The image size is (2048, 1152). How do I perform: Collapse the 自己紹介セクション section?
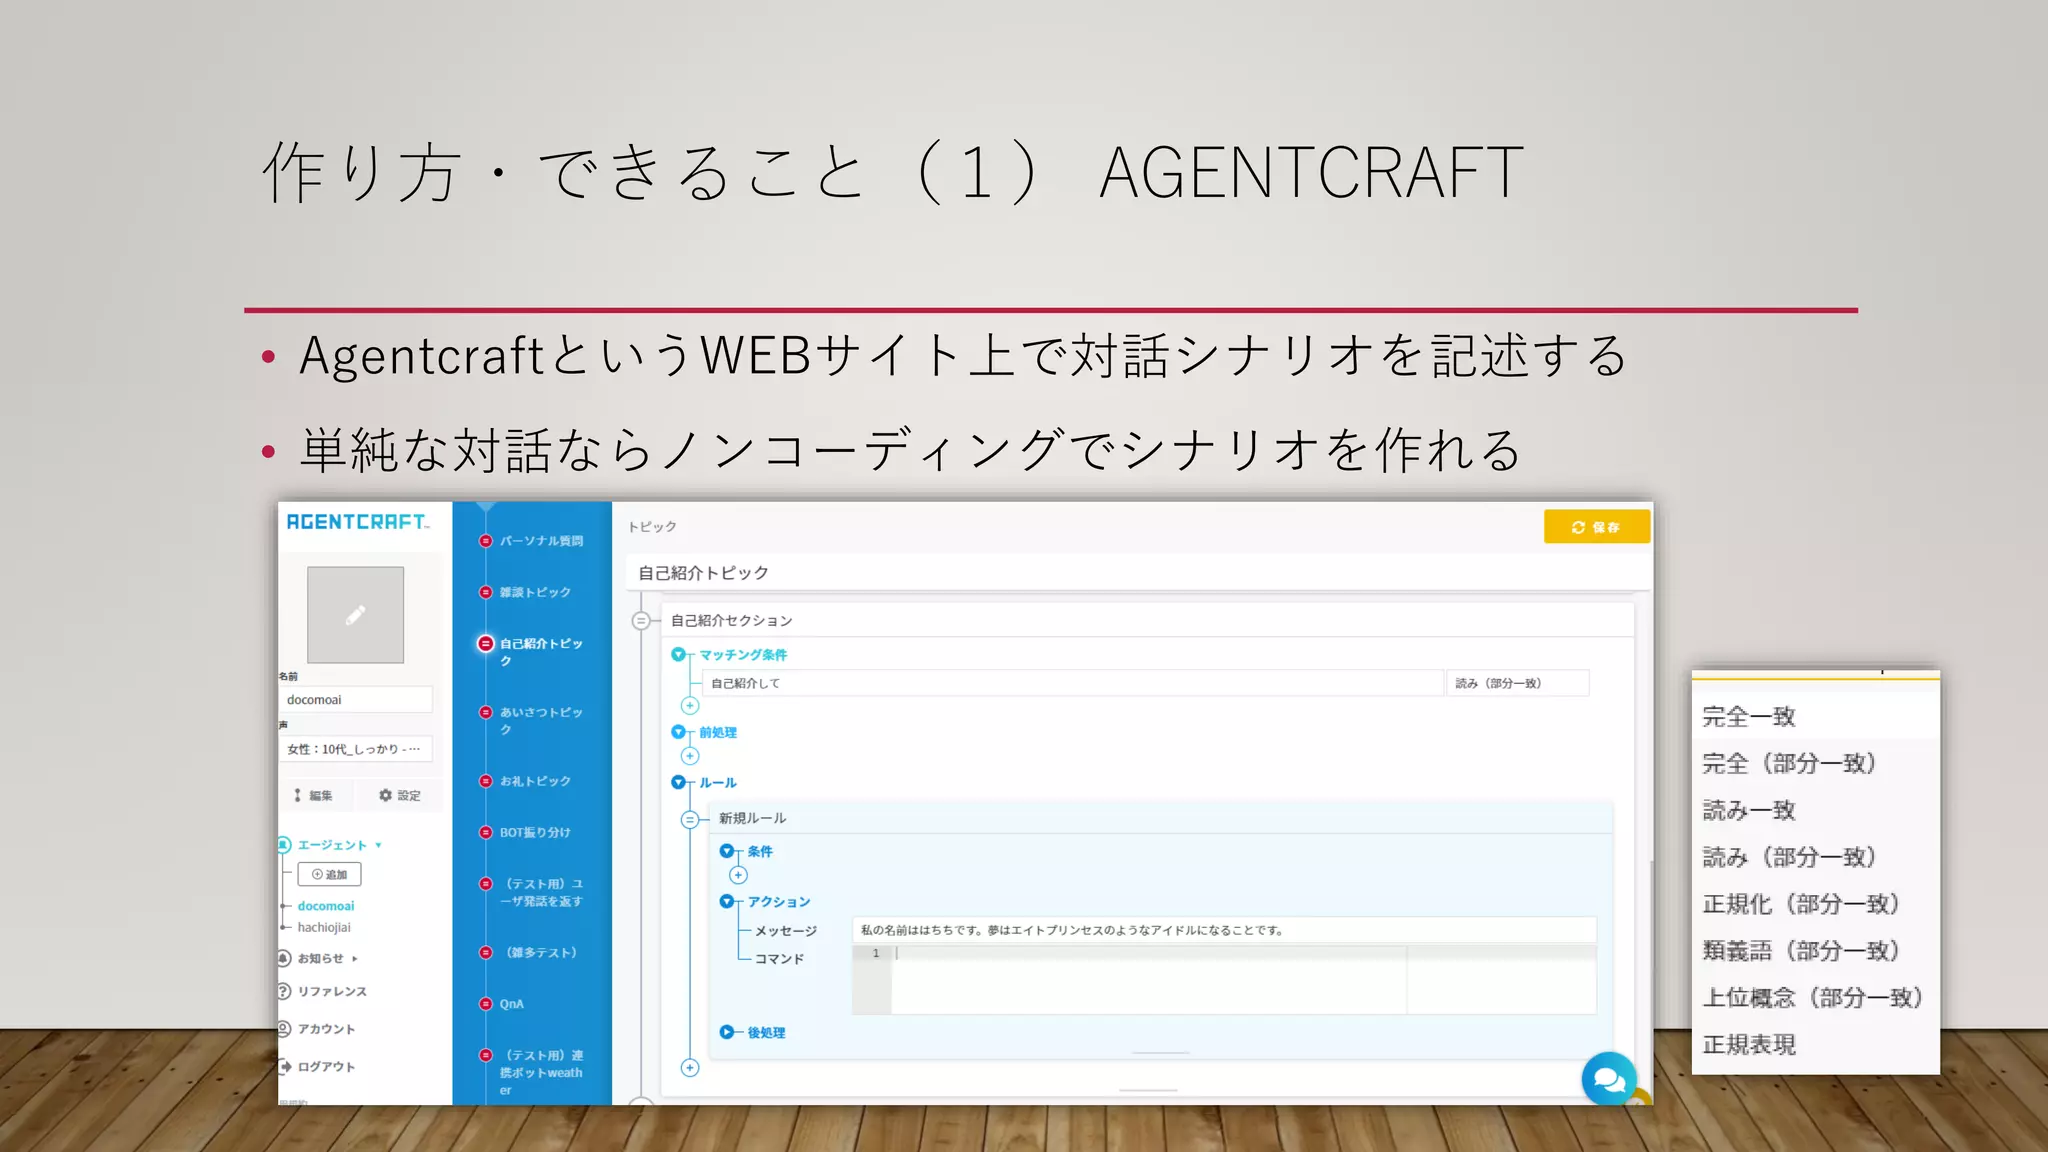tap(641, 621)
